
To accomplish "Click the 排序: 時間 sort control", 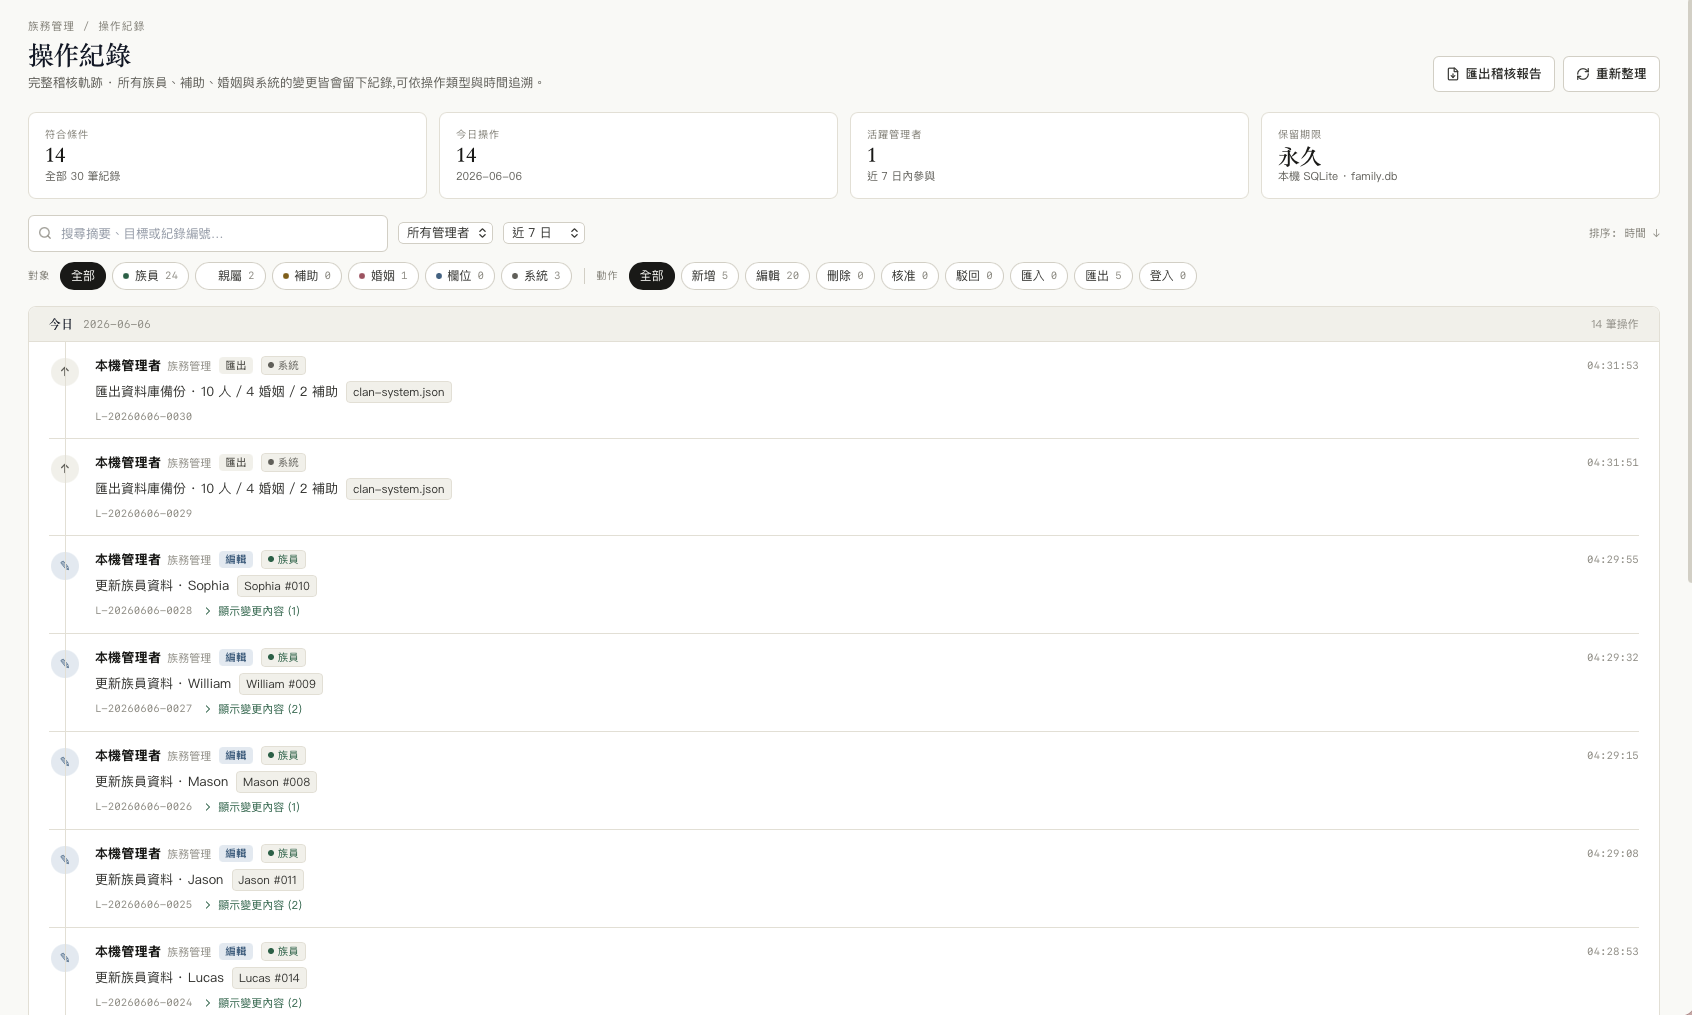I will tap(1624, 233).
